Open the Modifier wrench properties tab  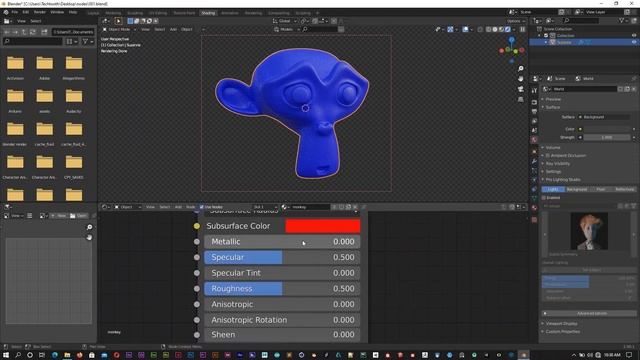click(534, 161)
